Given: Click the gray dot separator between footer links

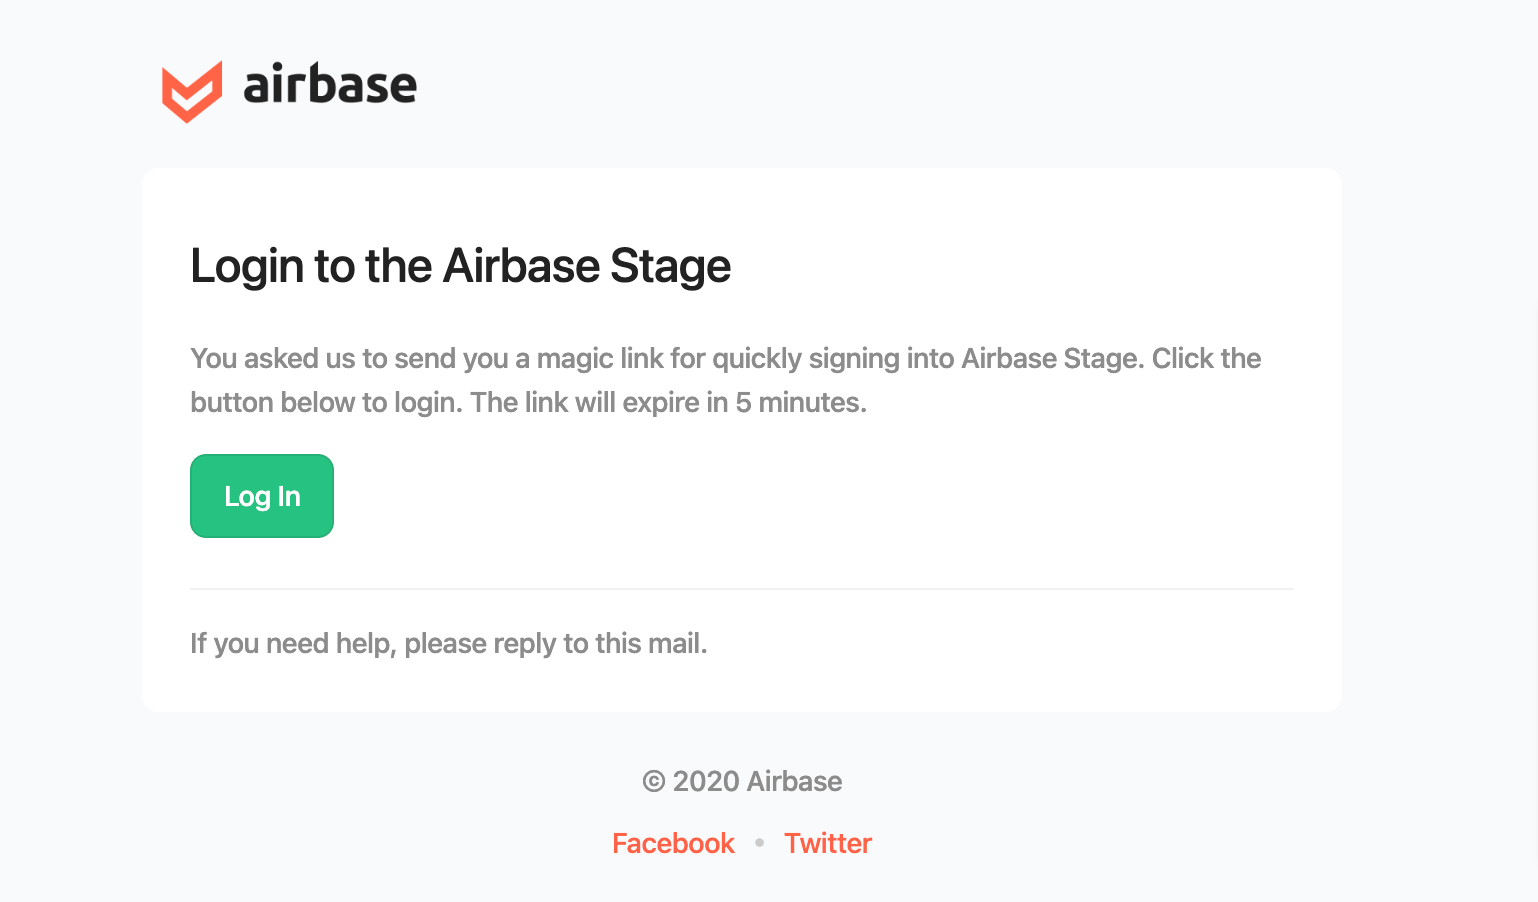Looking at the screenshot, I should (x=760, y=843).
